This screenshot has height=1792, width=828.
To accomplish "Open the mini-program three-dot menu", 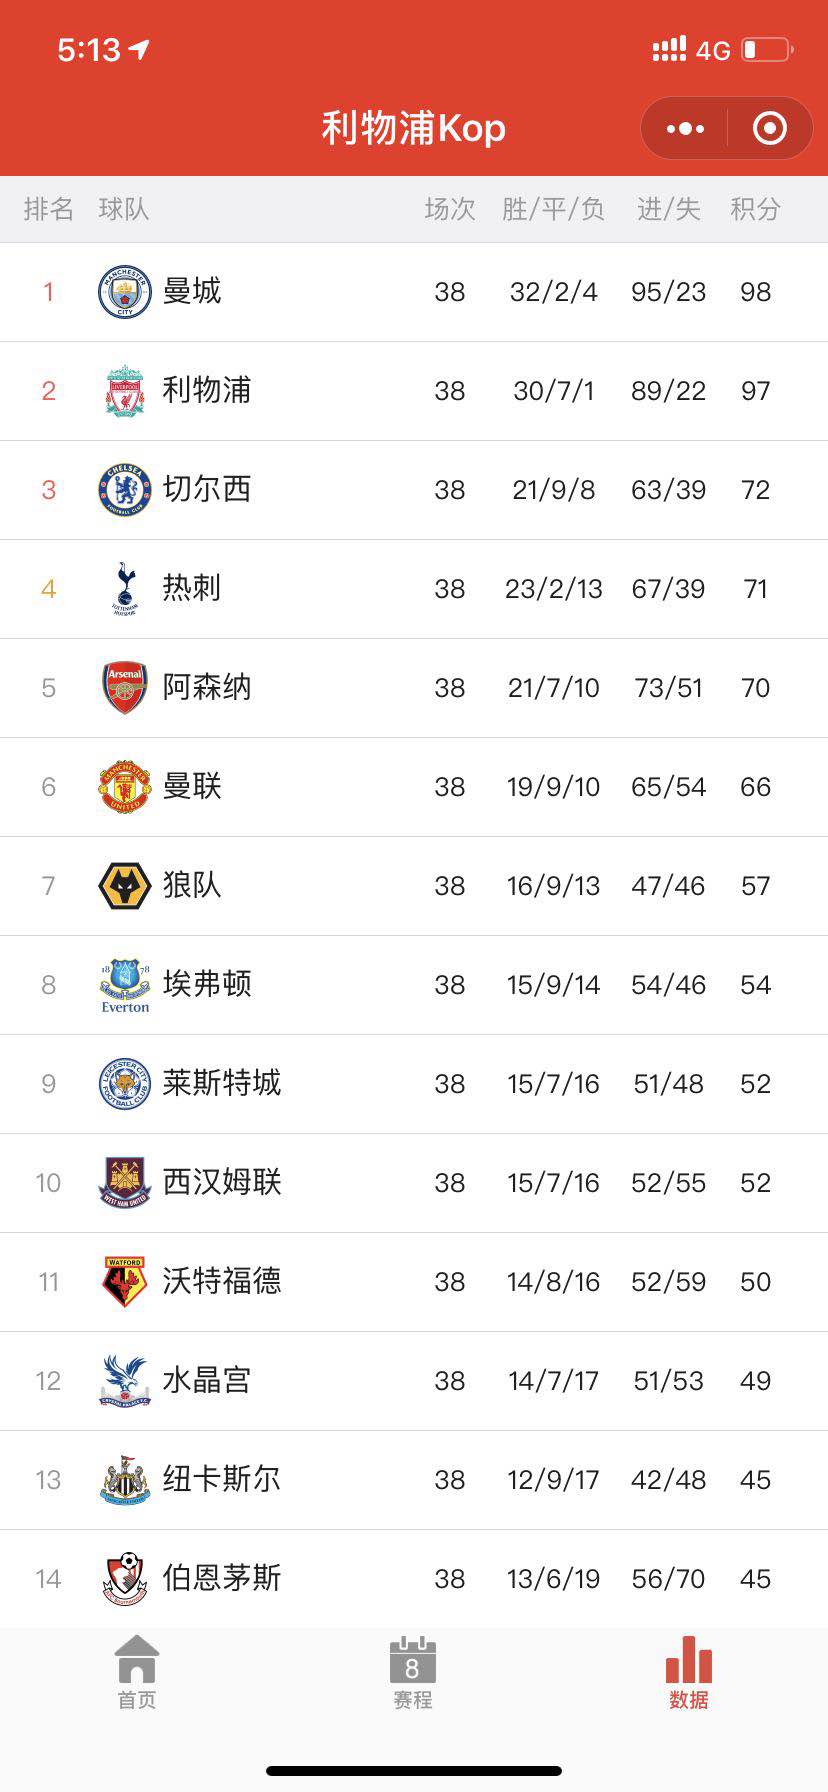I will coord(685,128).
